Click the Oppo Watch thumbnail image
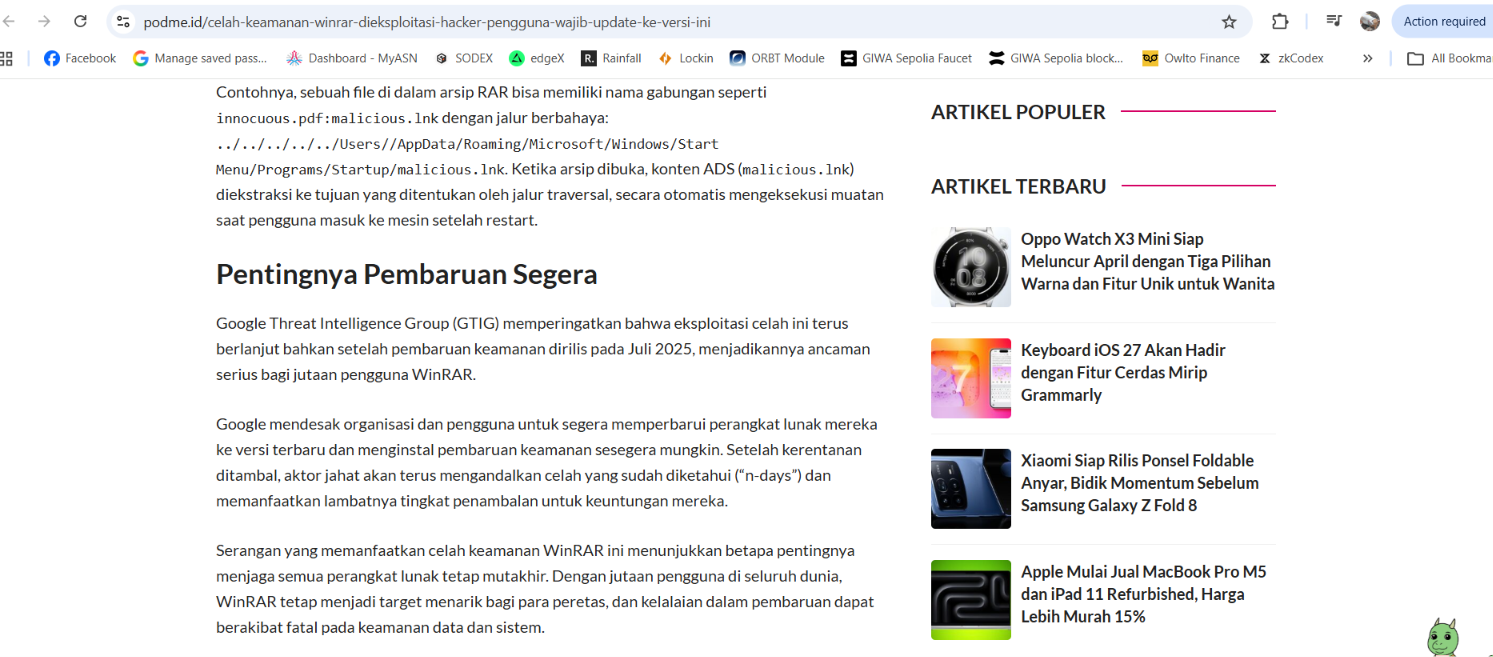The height and width of the screenshot is (657, 1493). 971,267
